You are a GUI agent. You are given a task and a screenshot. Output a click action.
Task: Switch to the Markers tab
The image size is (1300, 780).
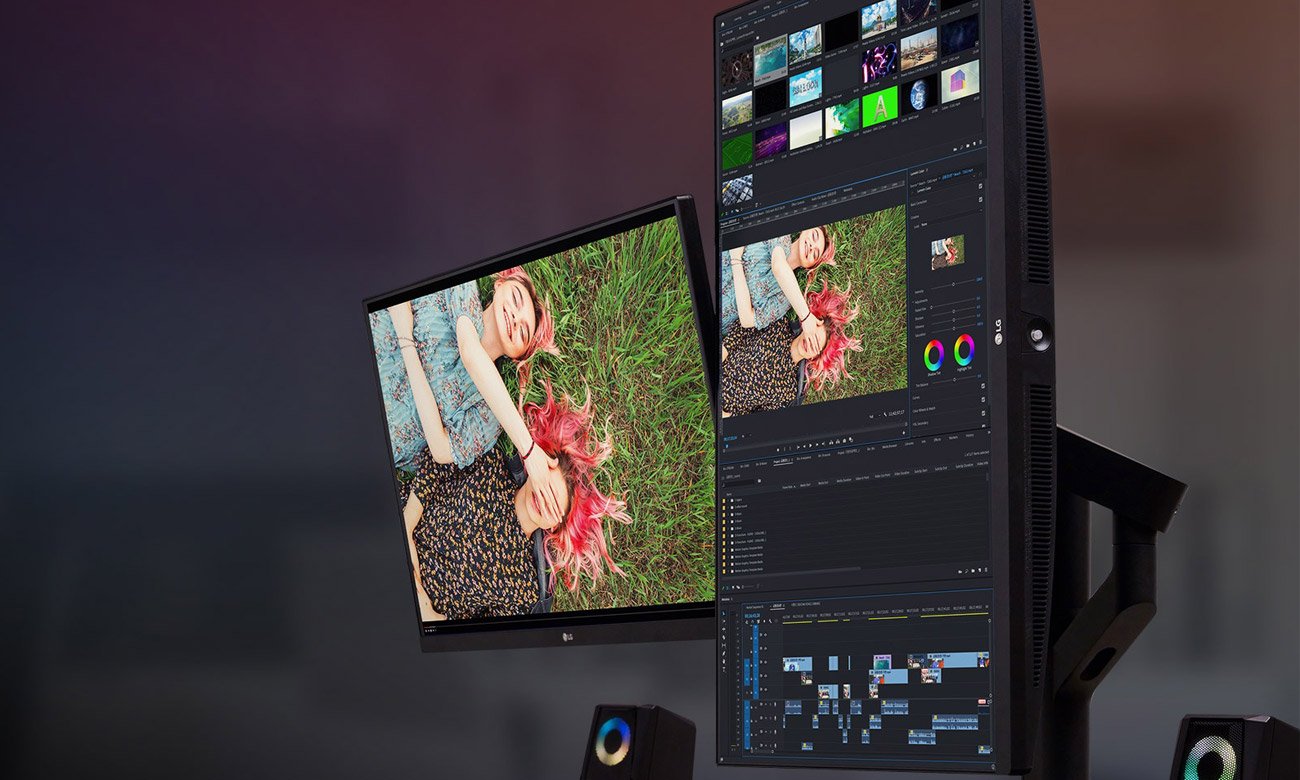coord(953,437)
